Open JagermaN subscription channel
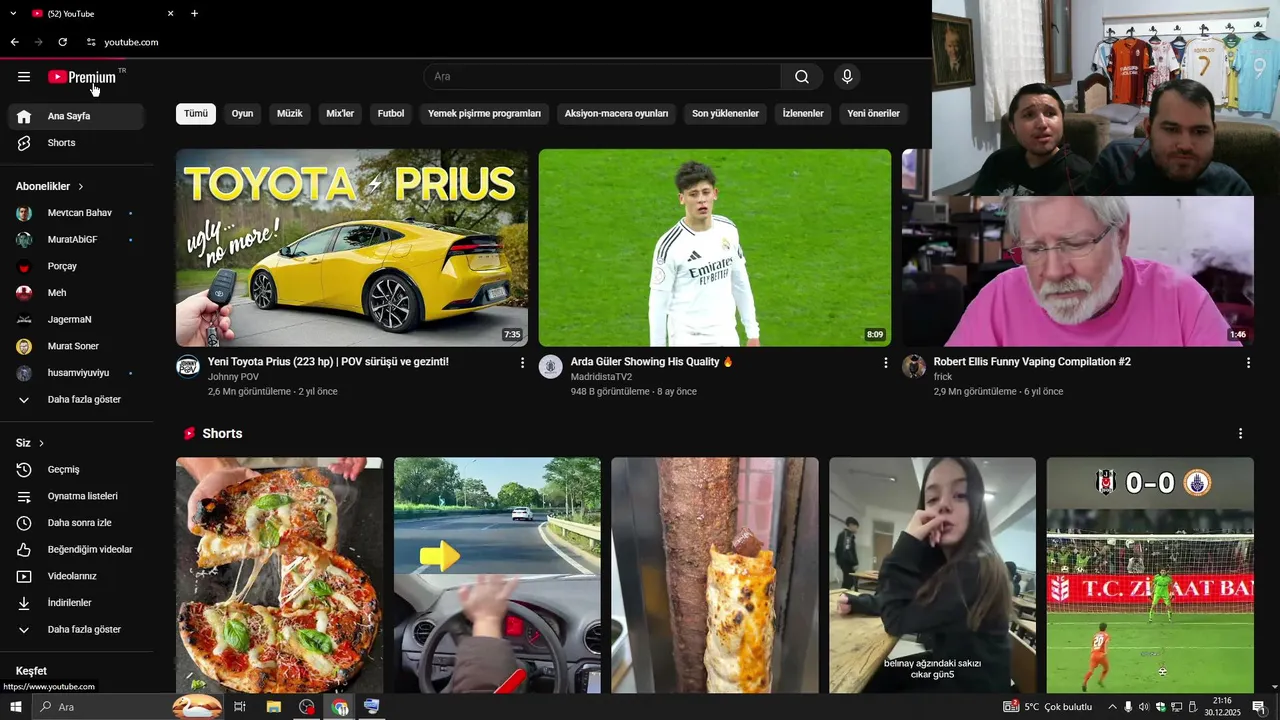This screenshot has width=1280, height=720. [x=76, y=320]
